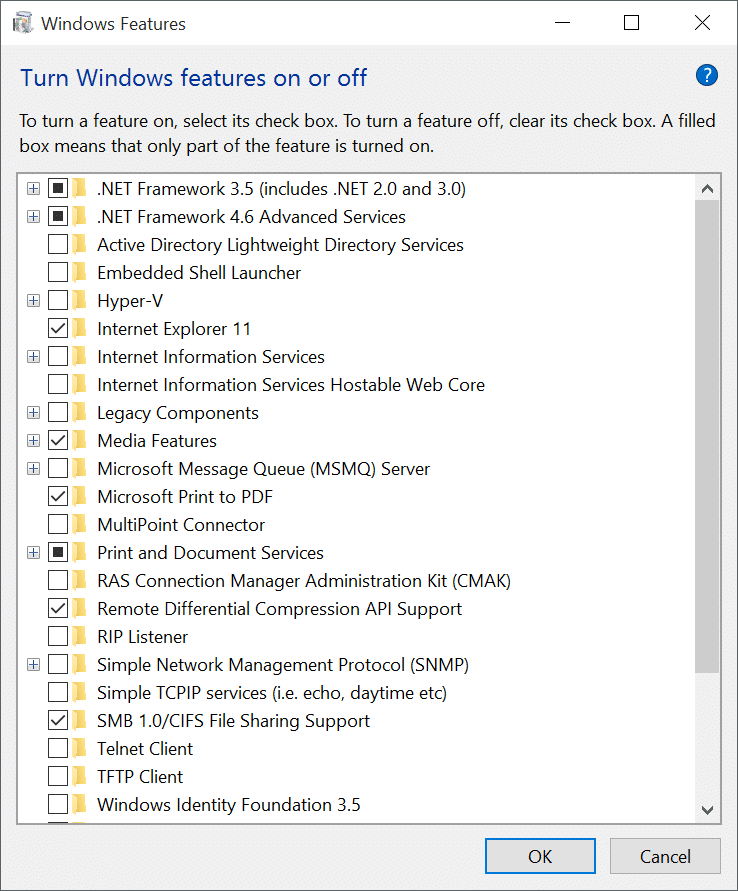This screenshot has height=891, width=738.
Task: Confirm changes with the OK button
Action: pyautogui.click(x=540, y=856)
